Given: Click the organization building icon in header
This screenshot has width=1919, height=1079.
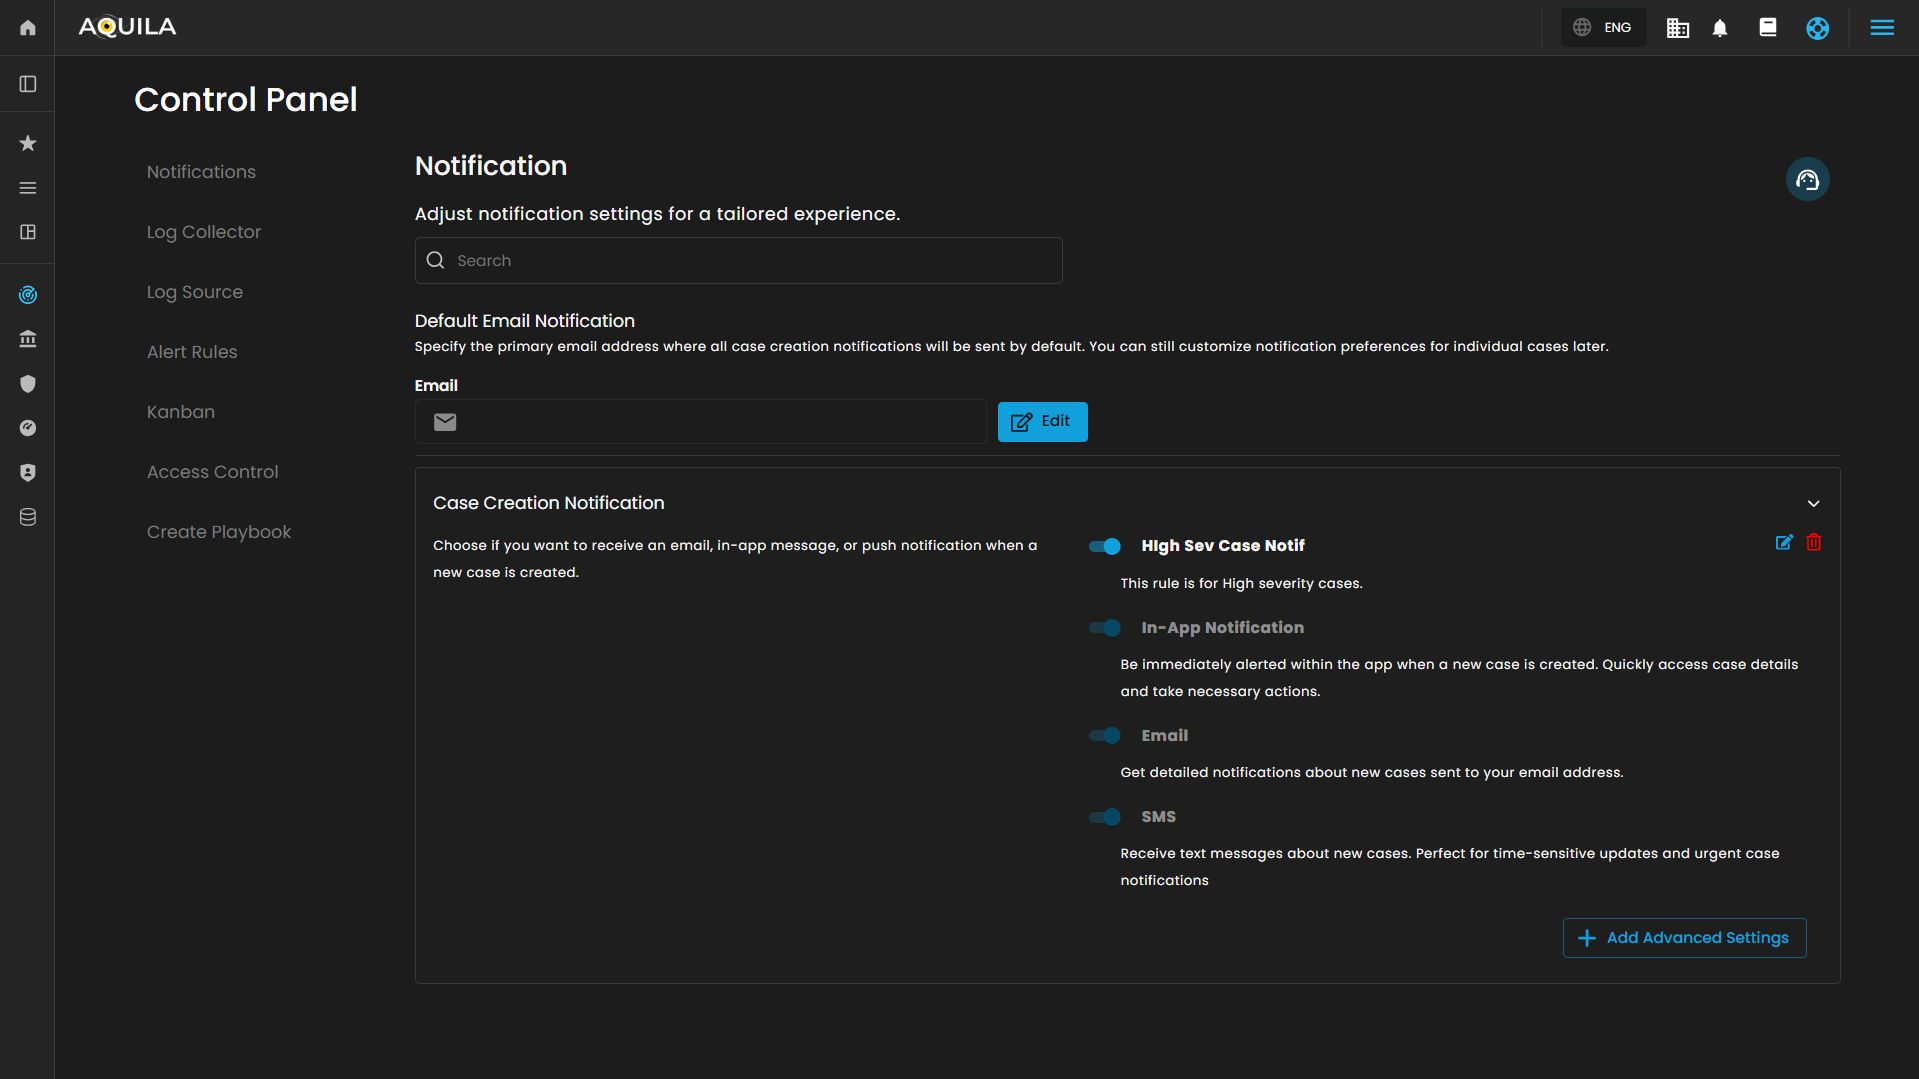Looking at the screenshot, I should pyautogui.click(x=1677, y=28).
